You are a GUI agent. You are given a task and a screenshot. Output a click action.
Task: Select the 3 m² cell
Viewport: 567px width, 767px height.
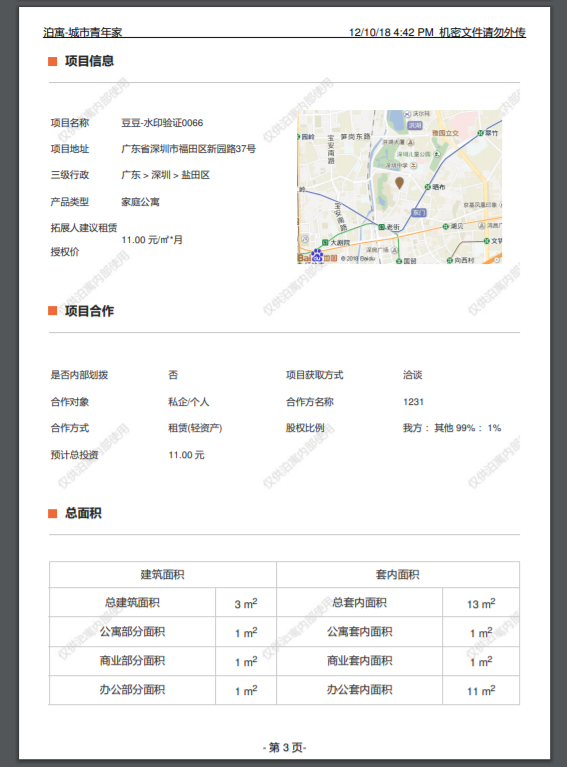[x=246, y=603]
